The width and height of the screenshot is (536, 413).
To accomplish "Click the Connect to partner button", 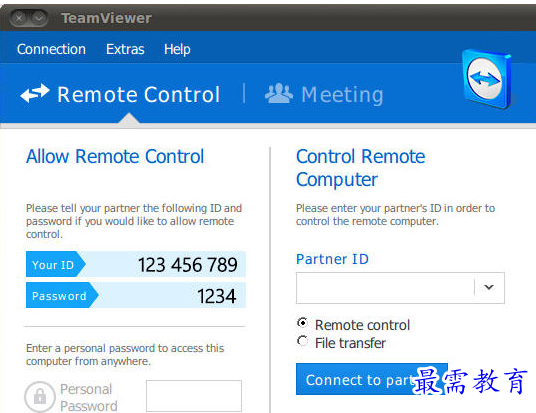I will click(372, 379).
